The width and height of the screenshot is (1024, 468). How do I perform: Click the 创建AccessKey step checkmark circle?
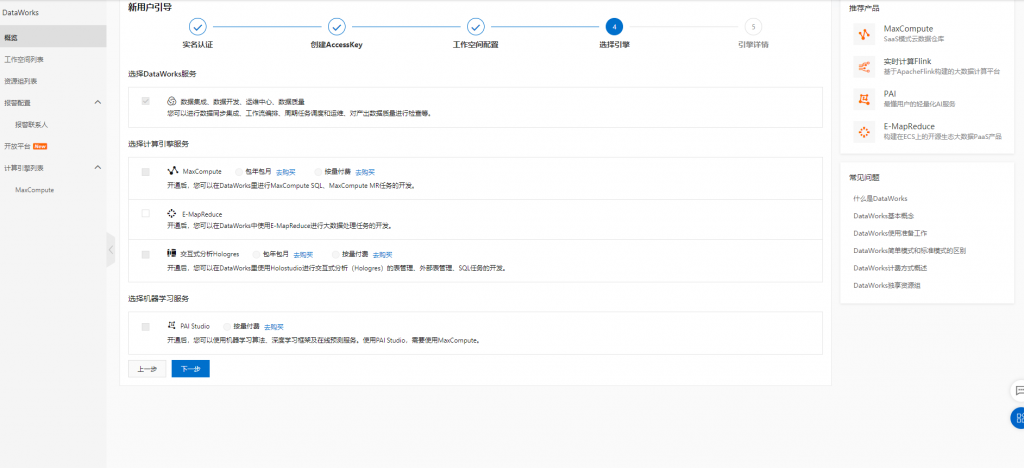[x=337, y=27]
